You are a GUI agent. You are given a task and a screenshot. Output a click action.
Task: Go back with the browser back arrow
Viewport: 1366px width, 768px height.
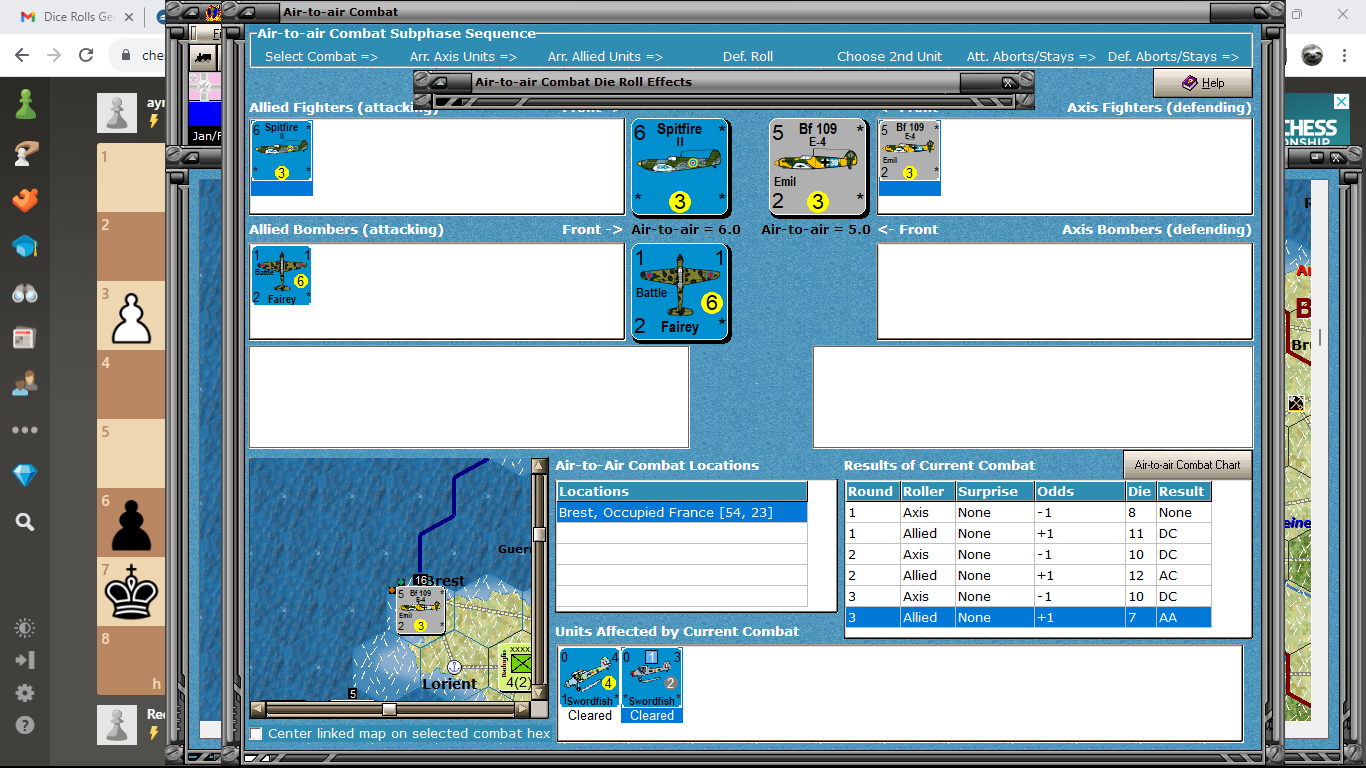click(22, 55)
